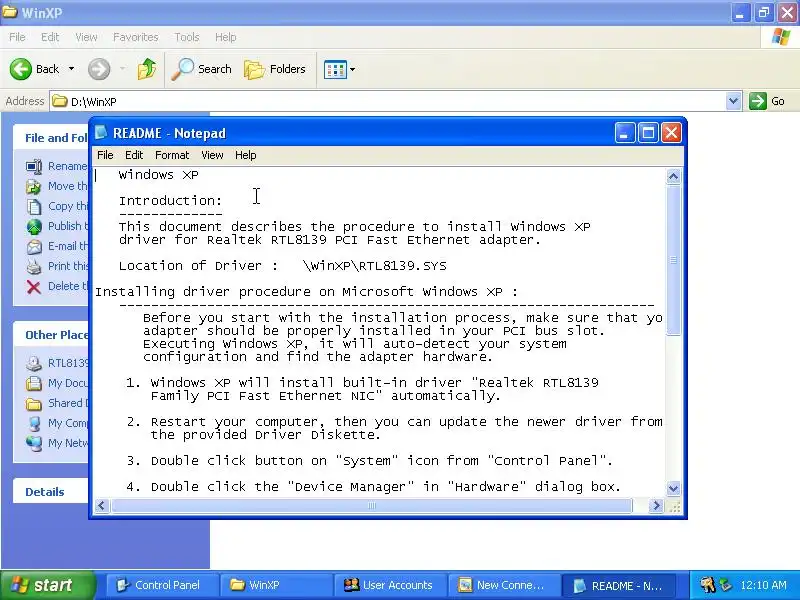Click the second system tray icon
The height and width of the screenshot is (600, 800).
click(x=725, y=585)
